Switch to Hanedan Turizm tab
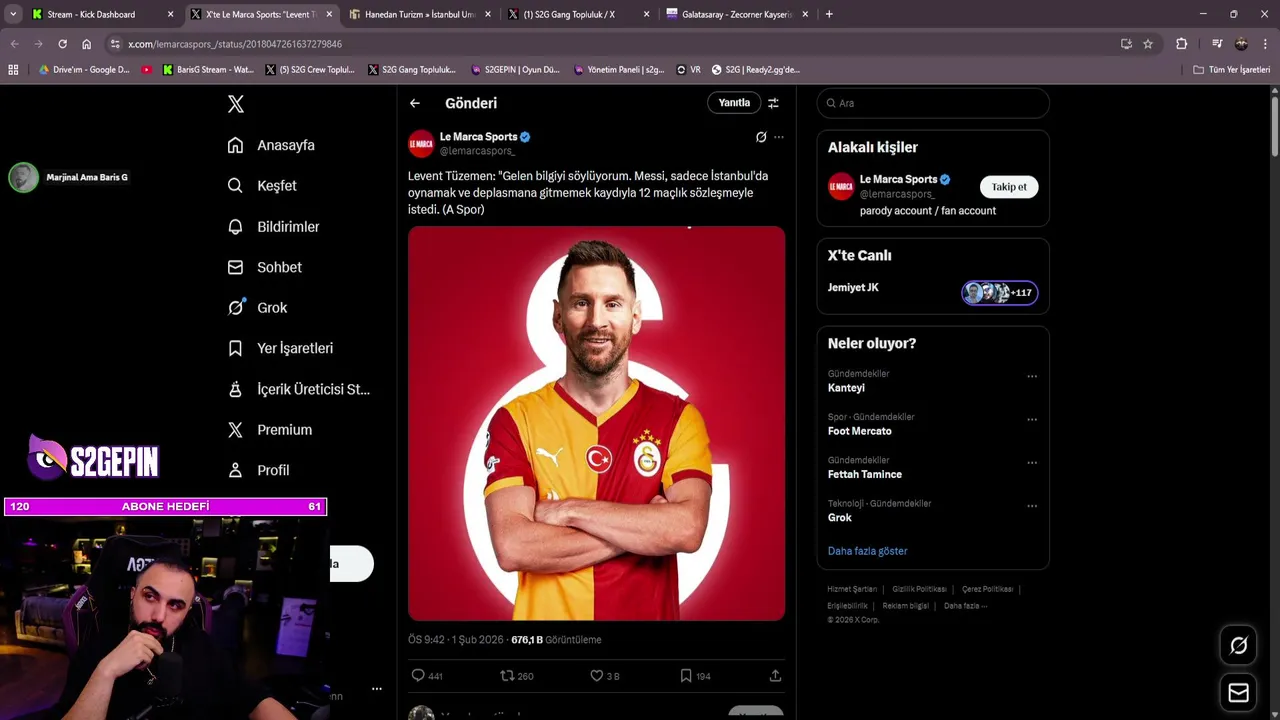This screenshot has width=1280, height=720. (419, 14)
